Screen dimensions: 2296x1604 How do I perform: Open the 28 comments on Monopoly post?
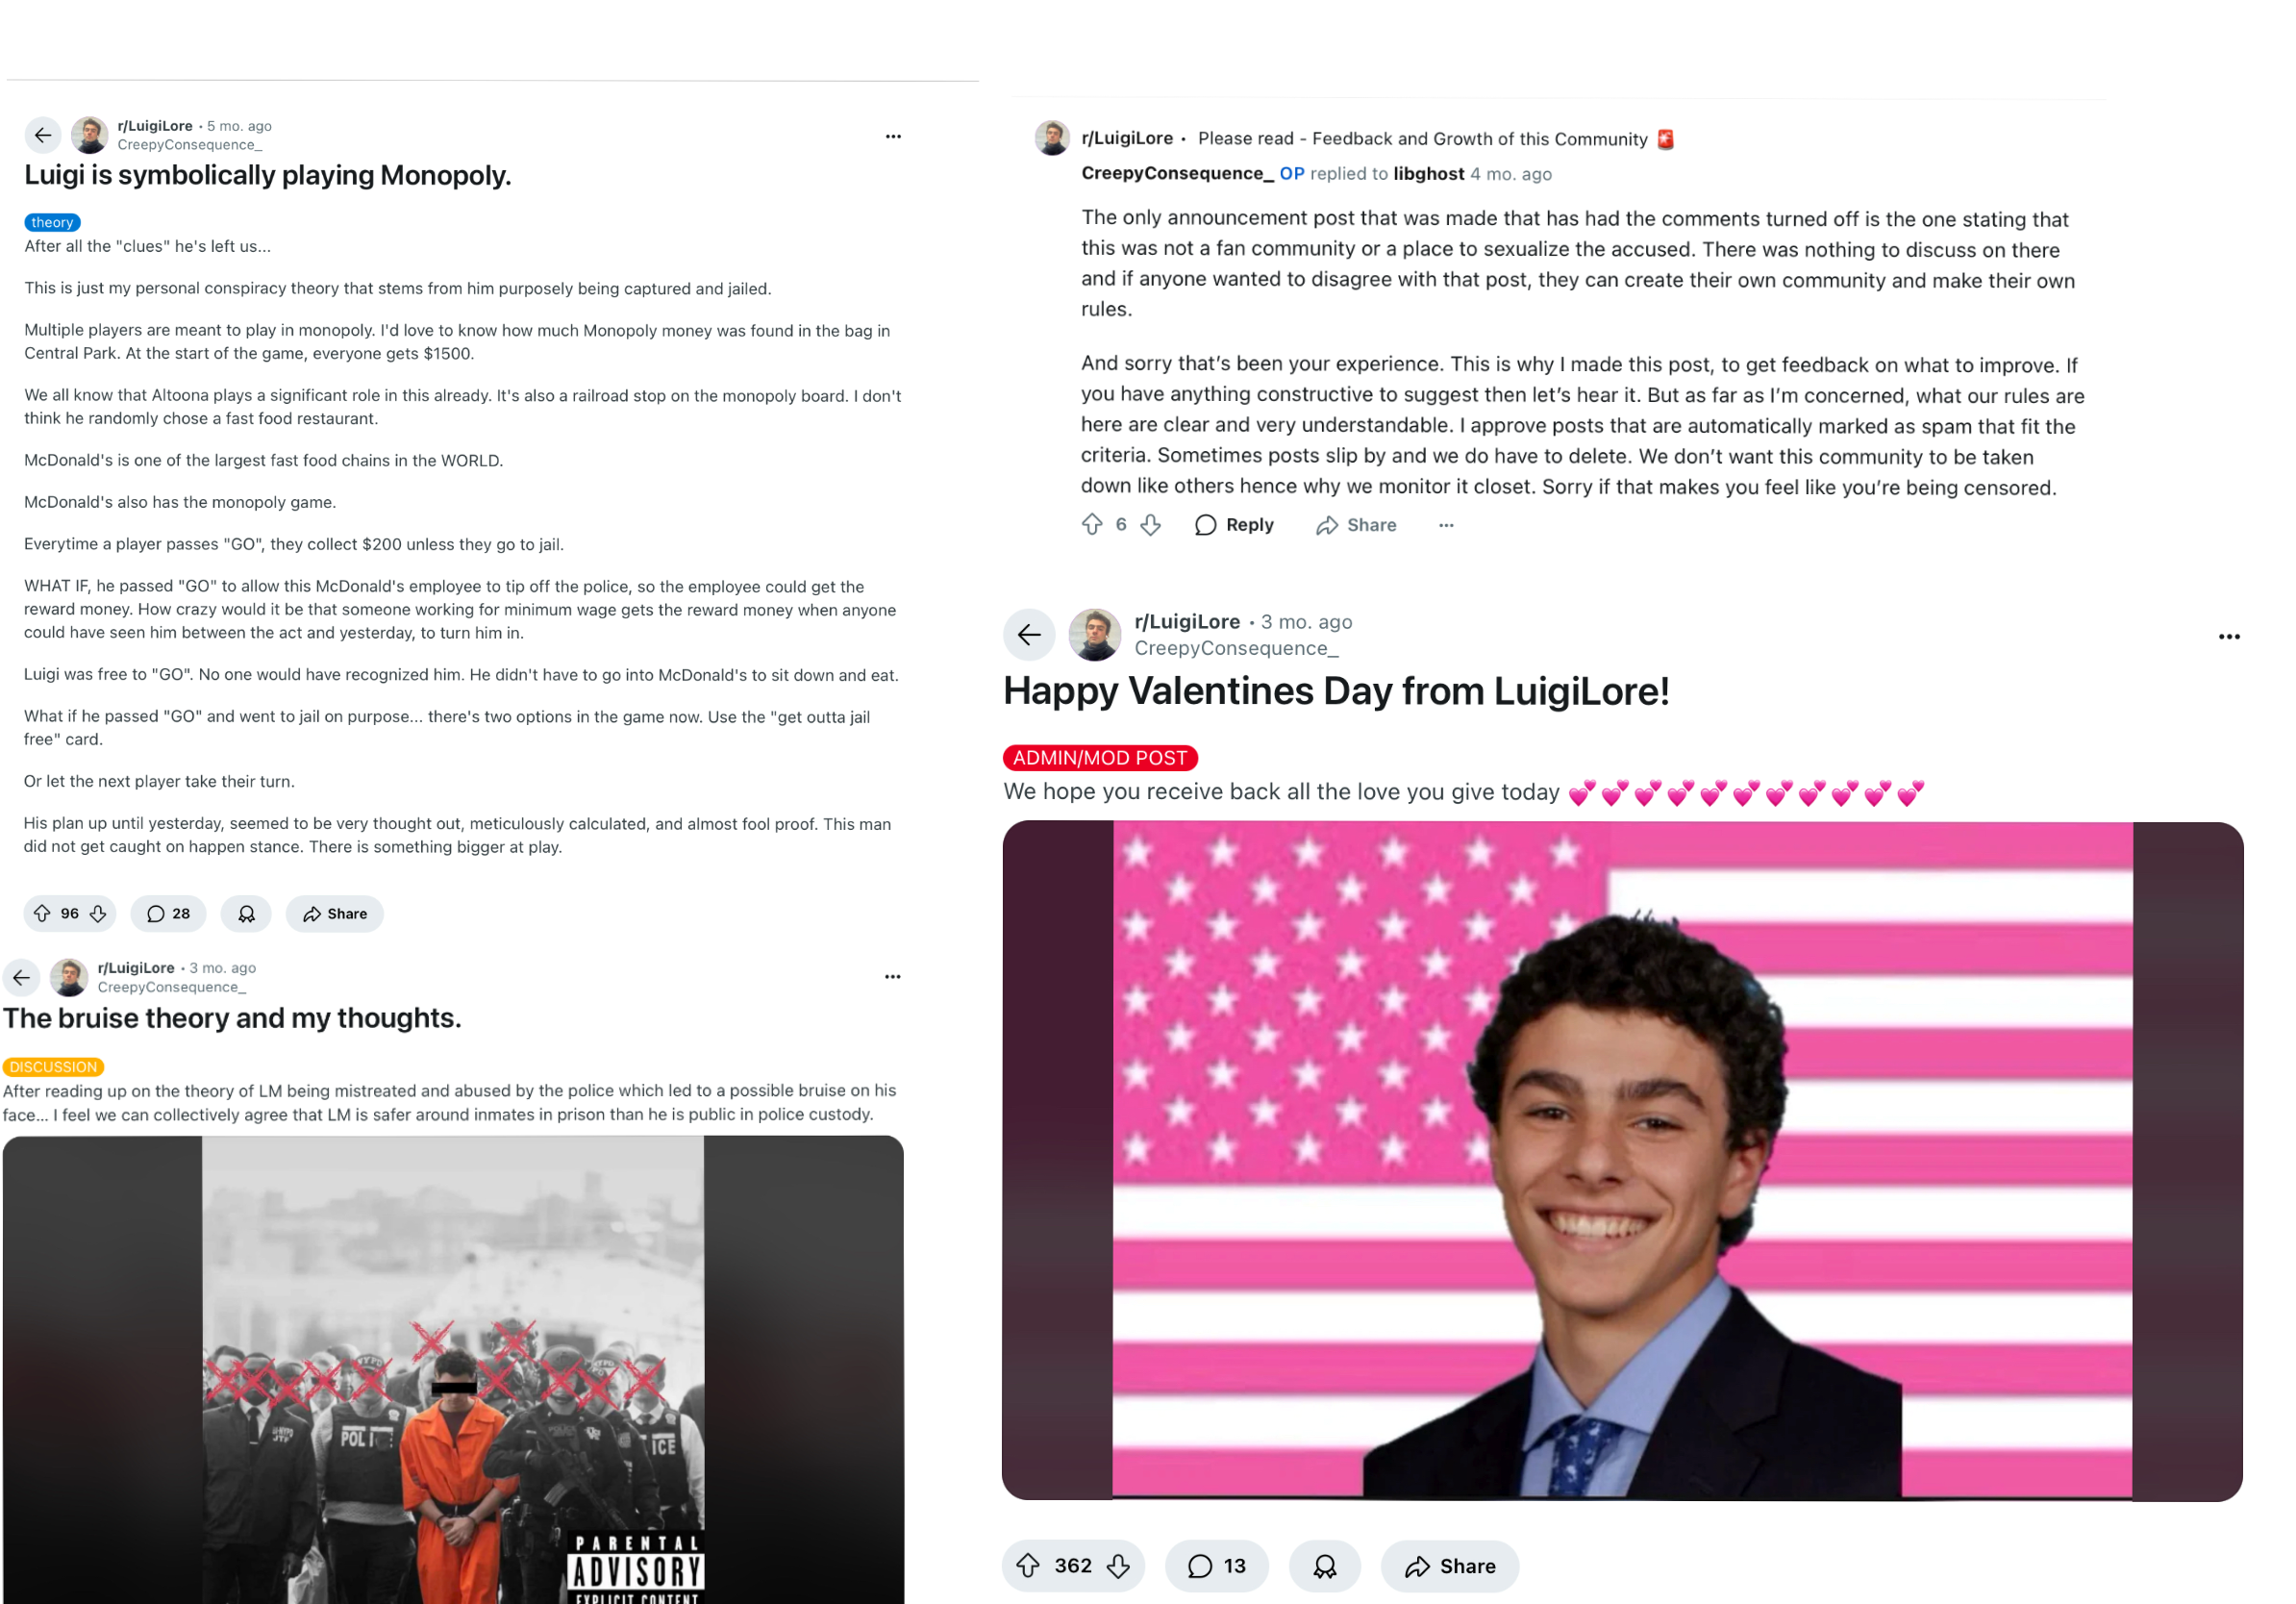point(168,913)
